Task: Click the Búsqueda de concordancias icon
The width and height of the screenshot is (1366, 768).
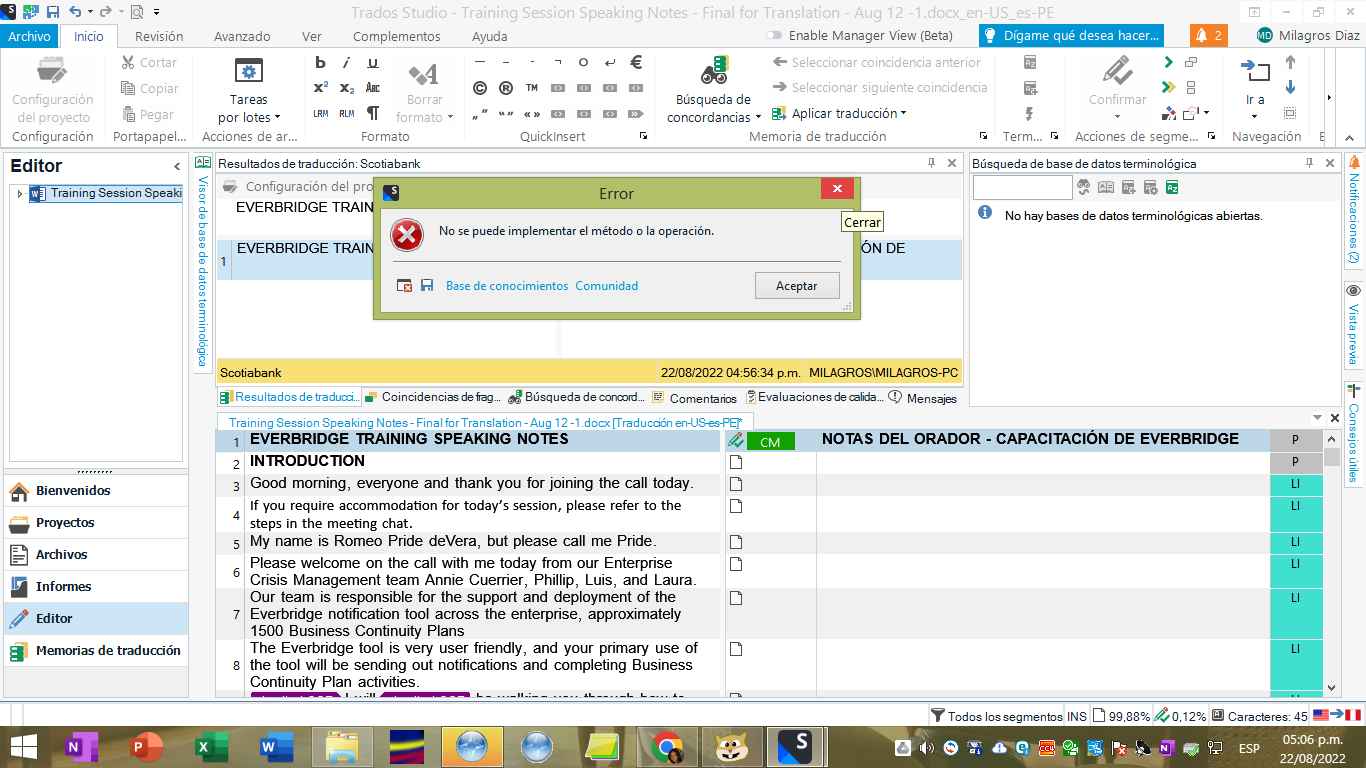Action: [713, 72]
